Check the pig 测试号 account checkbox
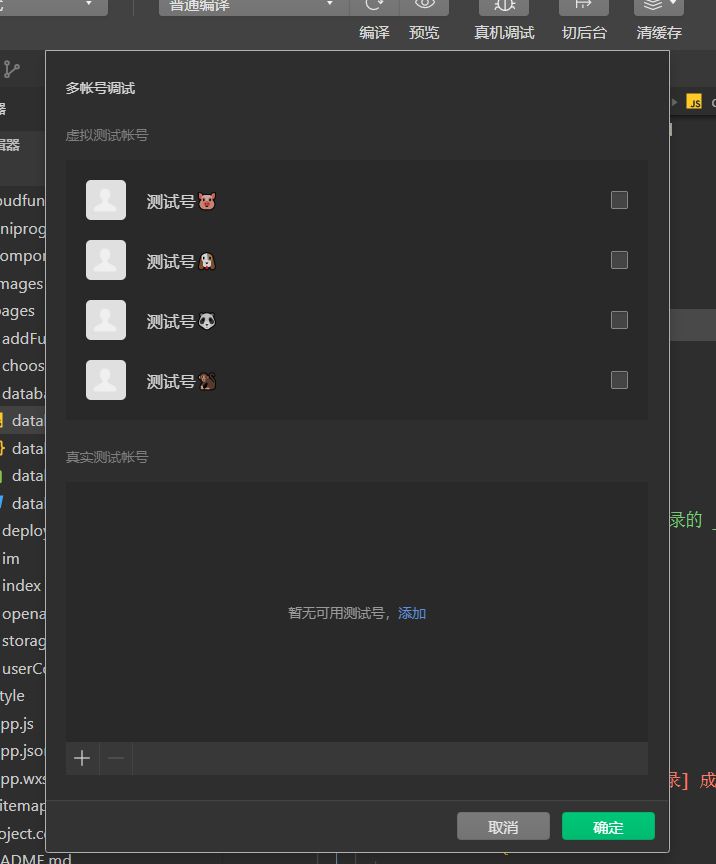The image size is (716, 864). [x=619, y=200]
